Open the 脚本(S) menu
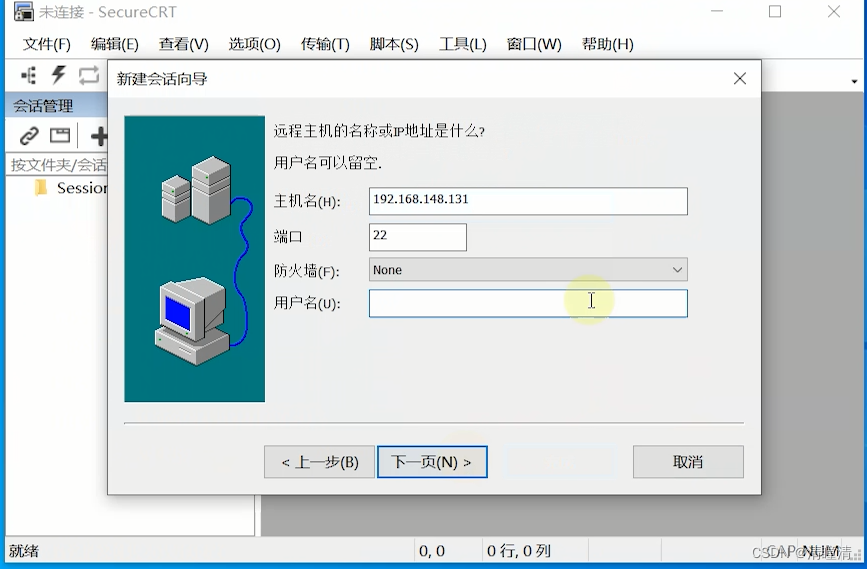Screen dimensions: 867x569 pos(394,44)
